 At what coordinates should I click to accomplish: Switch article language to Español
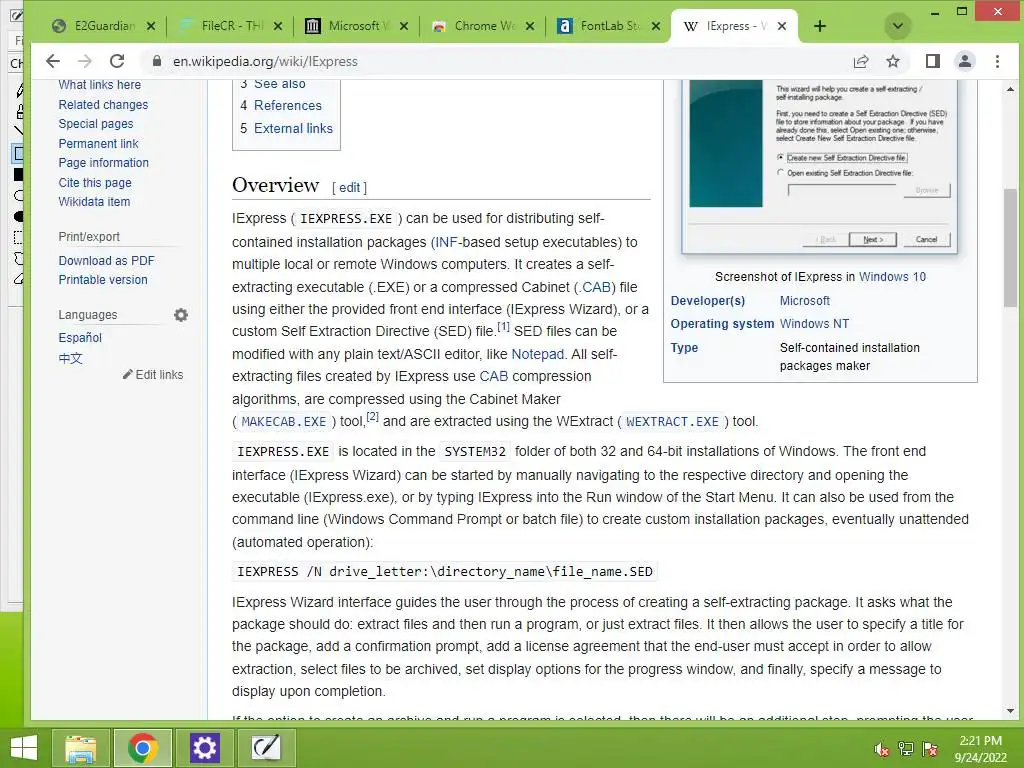coord(80,338)
